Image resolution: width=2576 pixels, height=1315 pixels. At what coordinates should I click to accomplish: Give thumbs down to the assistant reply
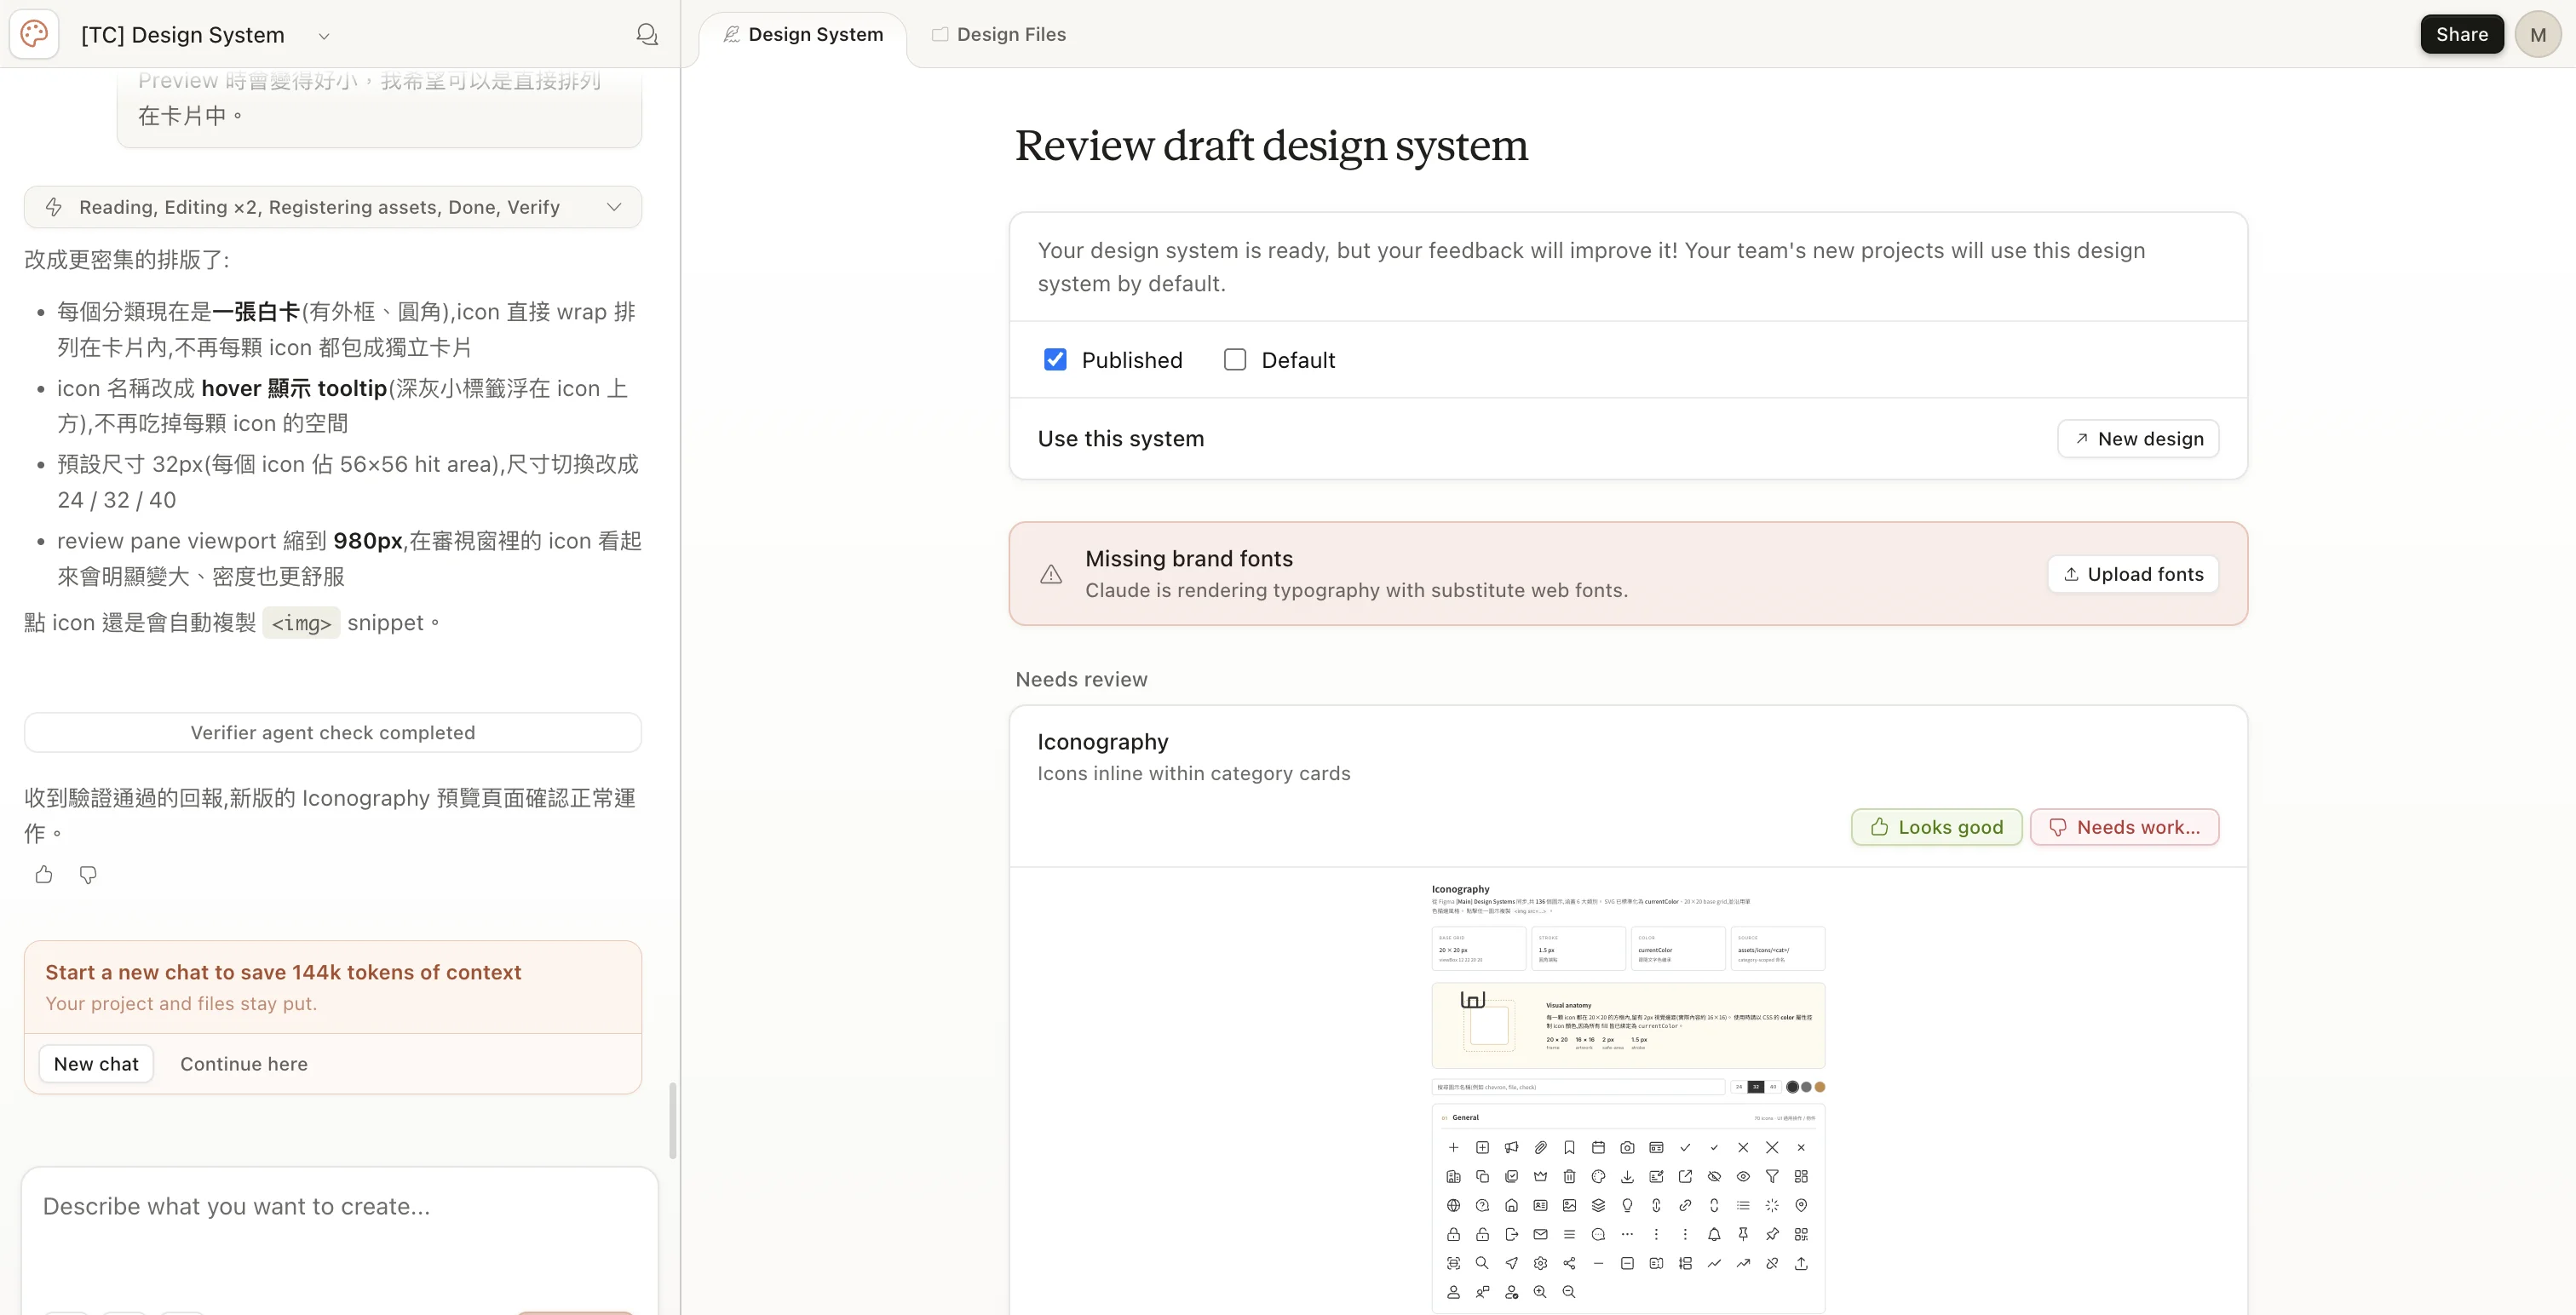point(88,875)
